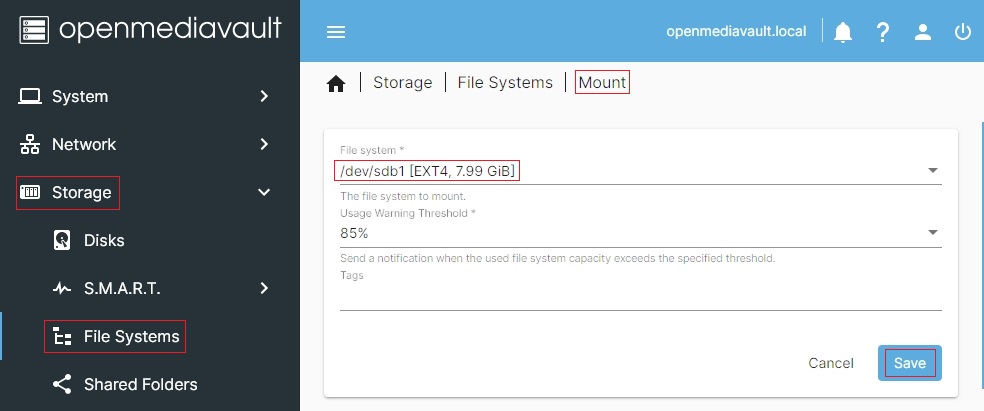Click the Storage breadcrumb link
984x411 pixels.
402,83
